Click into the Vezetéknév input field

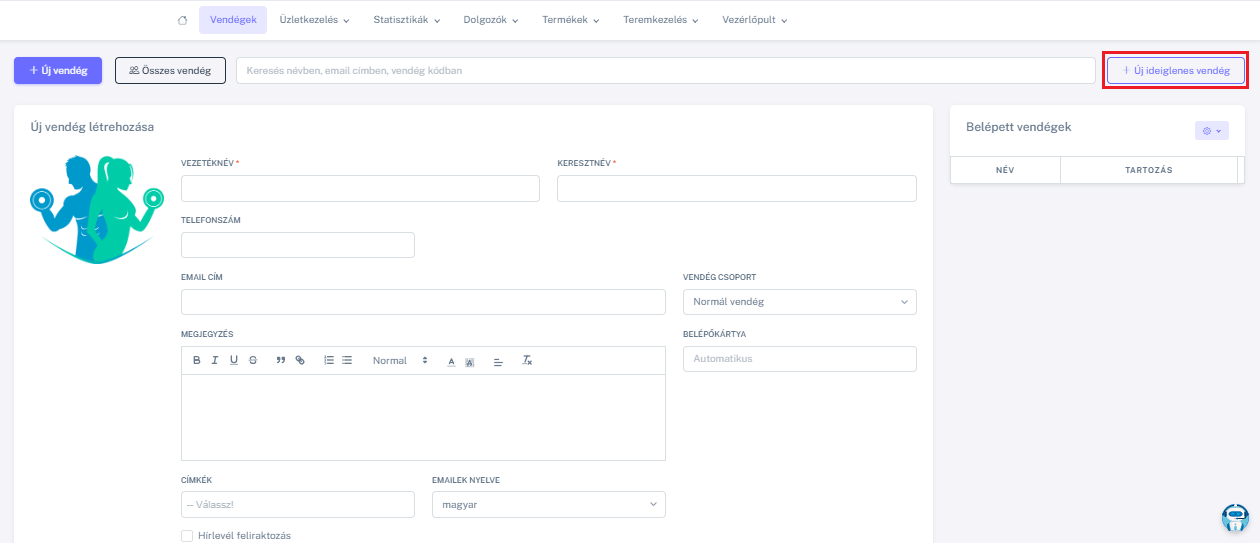(x=360, y=189)
